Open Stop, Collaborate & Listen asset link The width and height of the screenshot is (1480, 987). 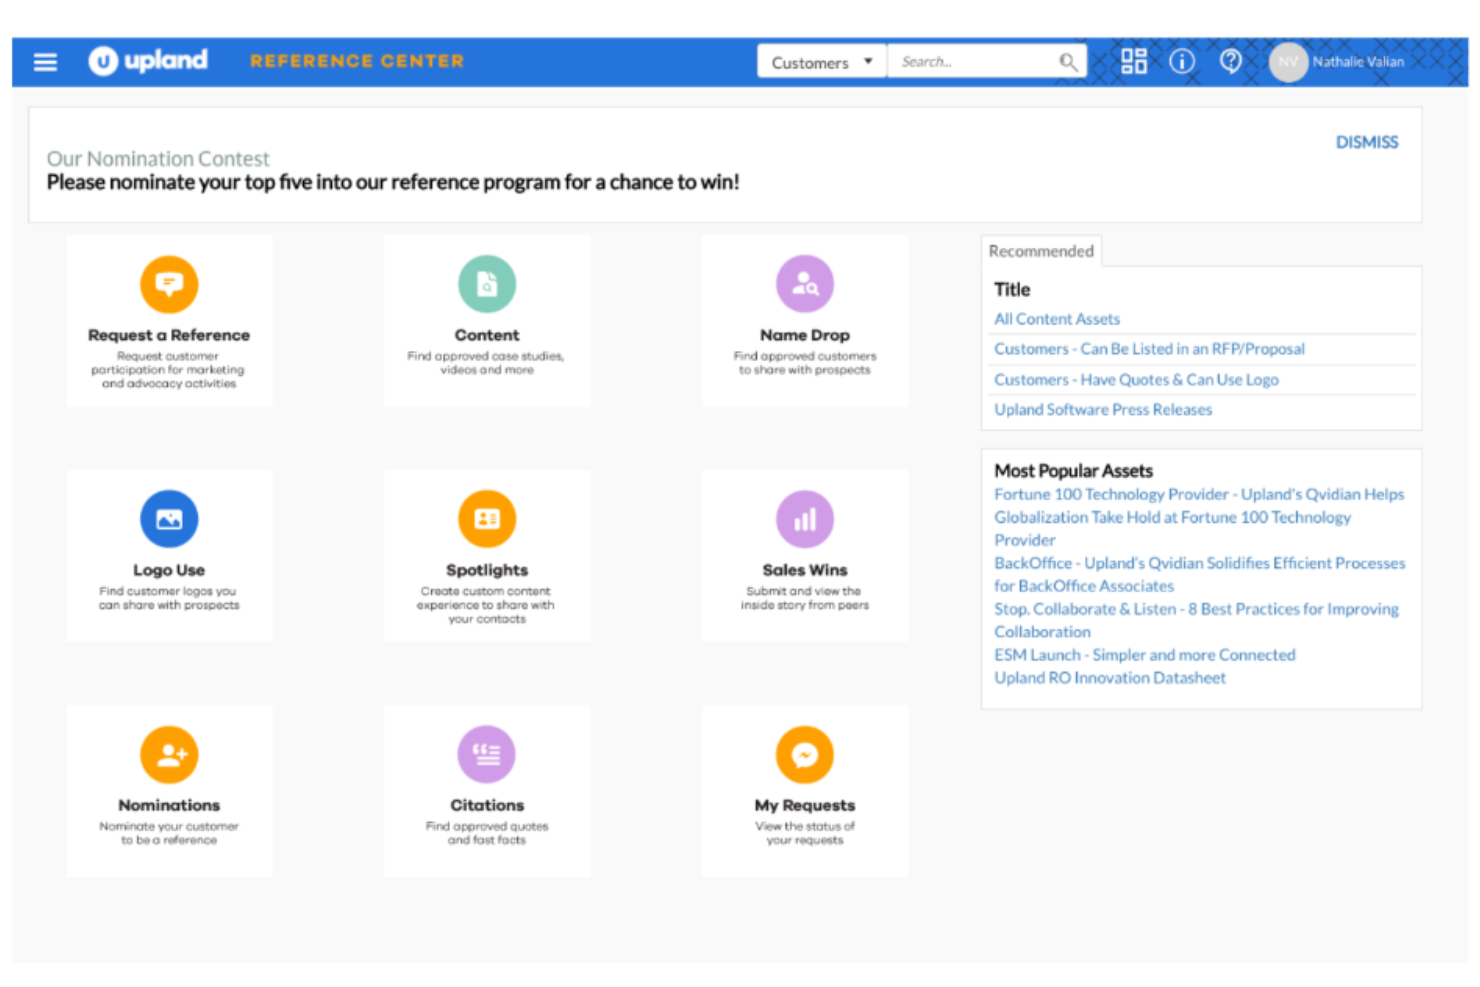(x=1196, y=620)
